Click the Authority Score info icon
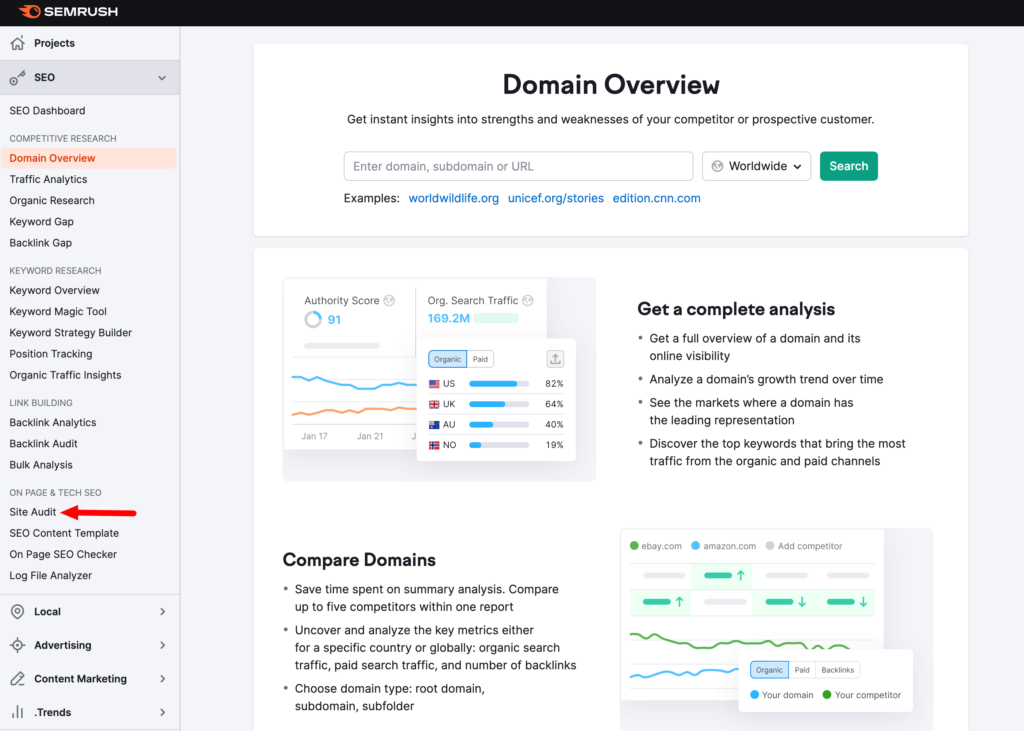The width and height of the screenshot is (1024, 731). coord(389,301)
